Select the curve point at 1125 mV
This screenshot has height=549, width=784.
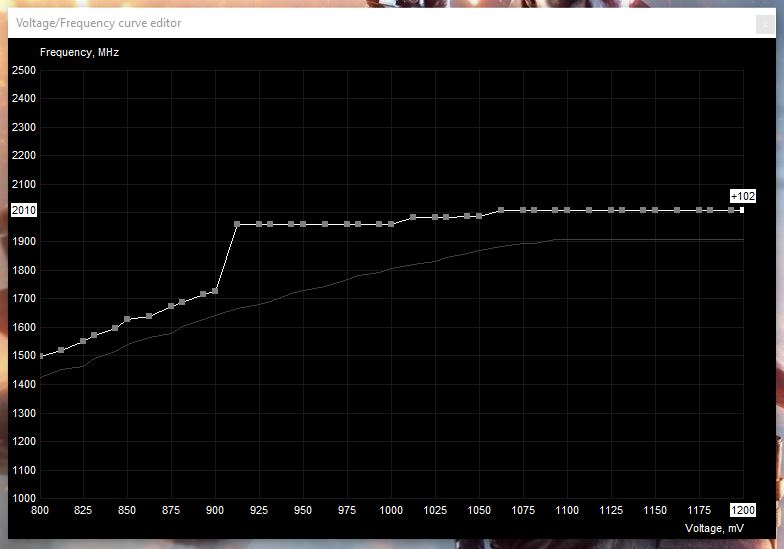[611, 210]
